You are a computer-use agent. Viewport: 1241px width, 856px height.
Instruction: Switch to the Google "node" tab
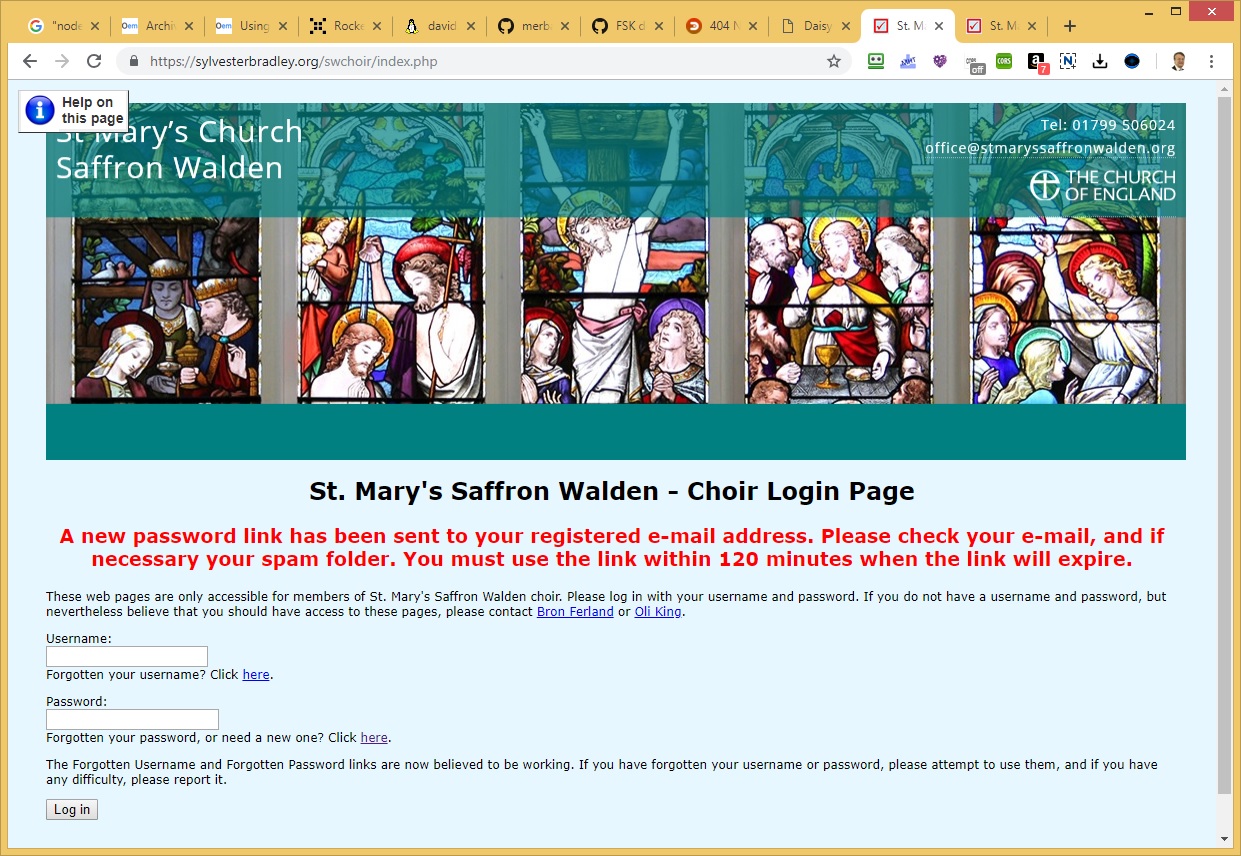62,26
